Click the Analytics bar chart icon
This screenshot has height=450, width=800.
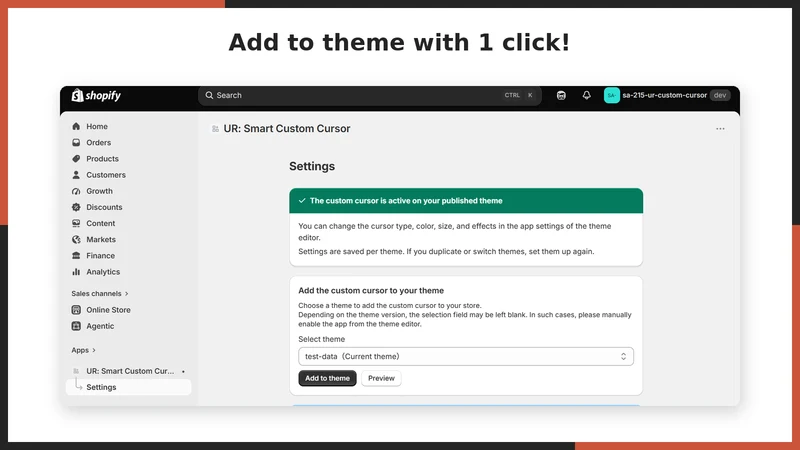pyautogui.click(x=76, y=271)
